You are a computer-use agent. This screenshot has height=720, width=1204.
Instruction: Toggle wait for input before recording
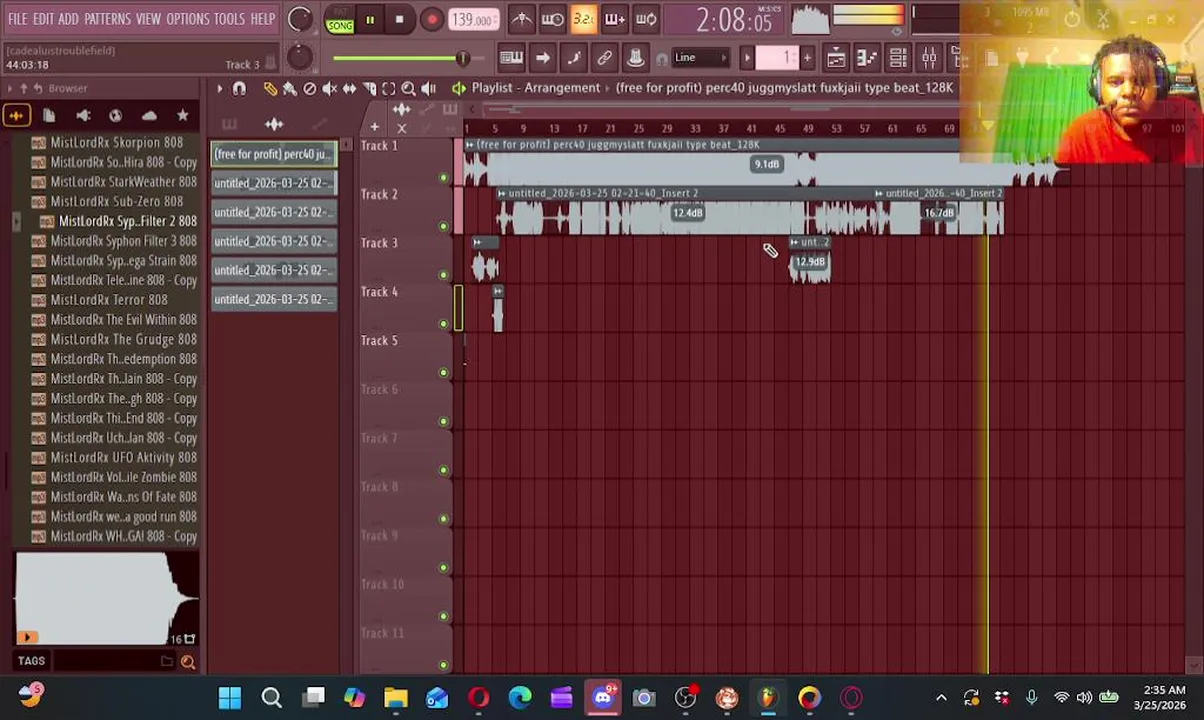552,19
